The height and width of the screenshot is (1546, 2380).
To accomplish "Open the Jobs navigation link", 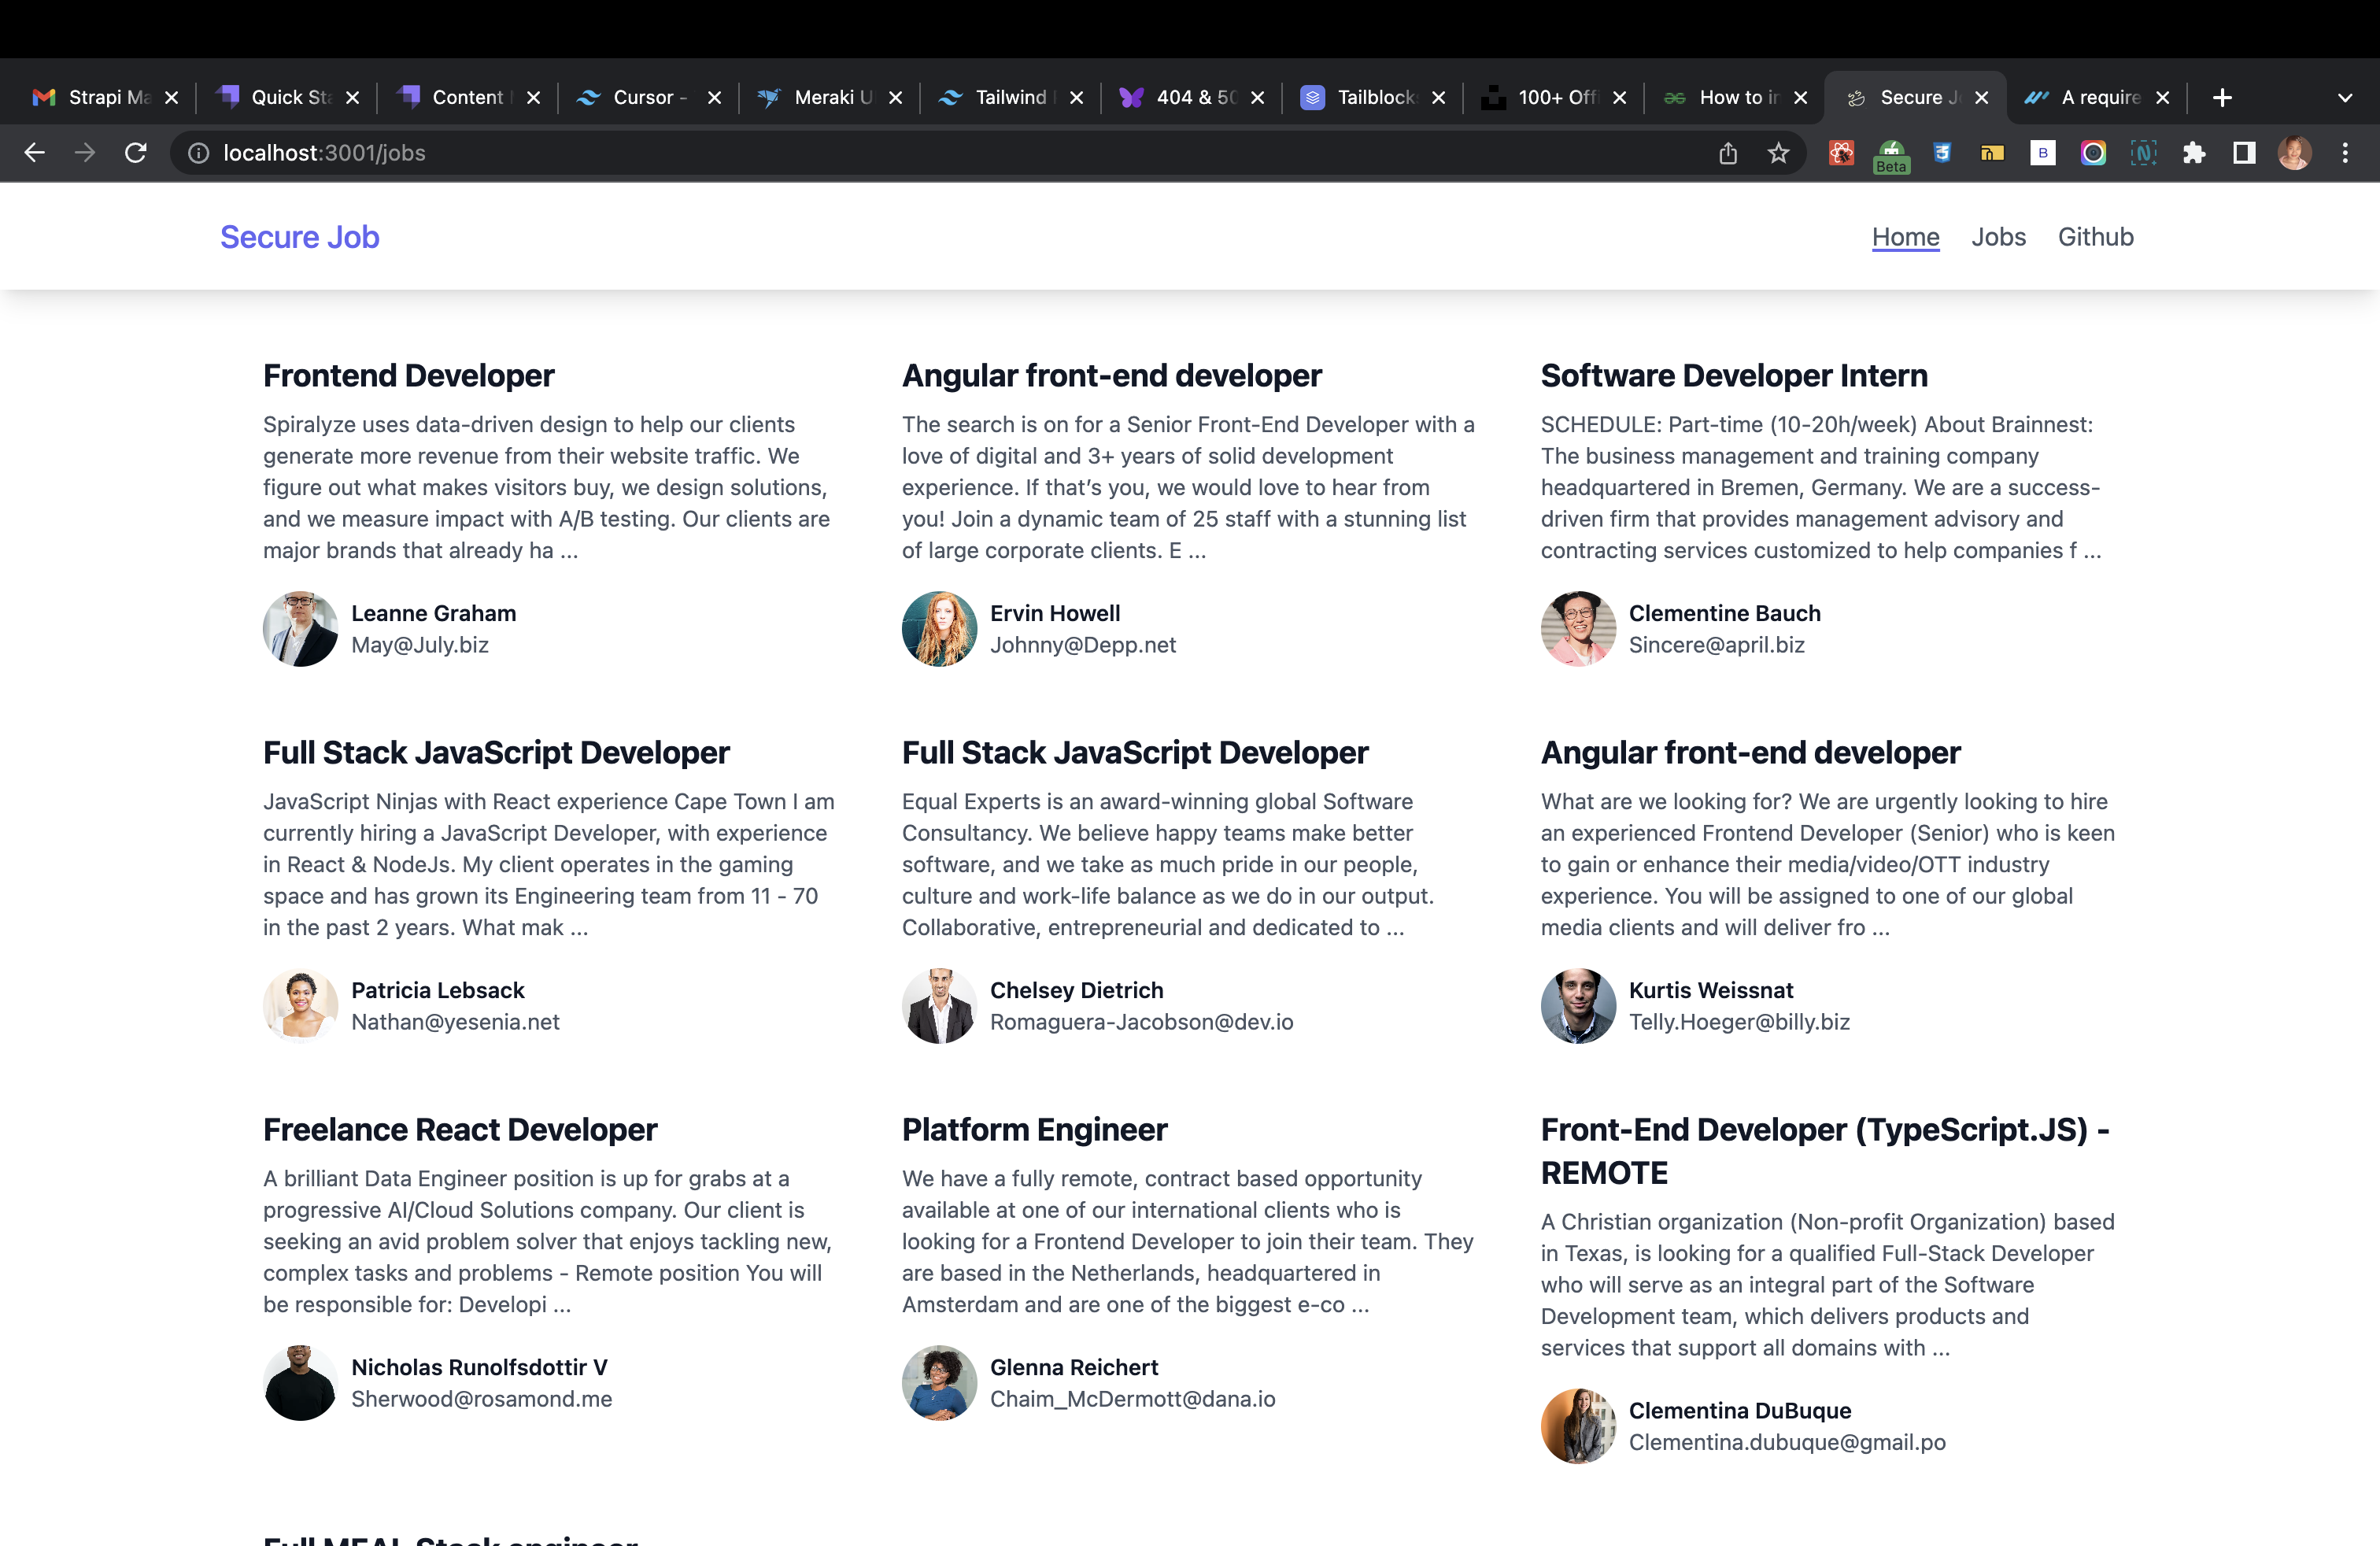I will click(1998, 237).
